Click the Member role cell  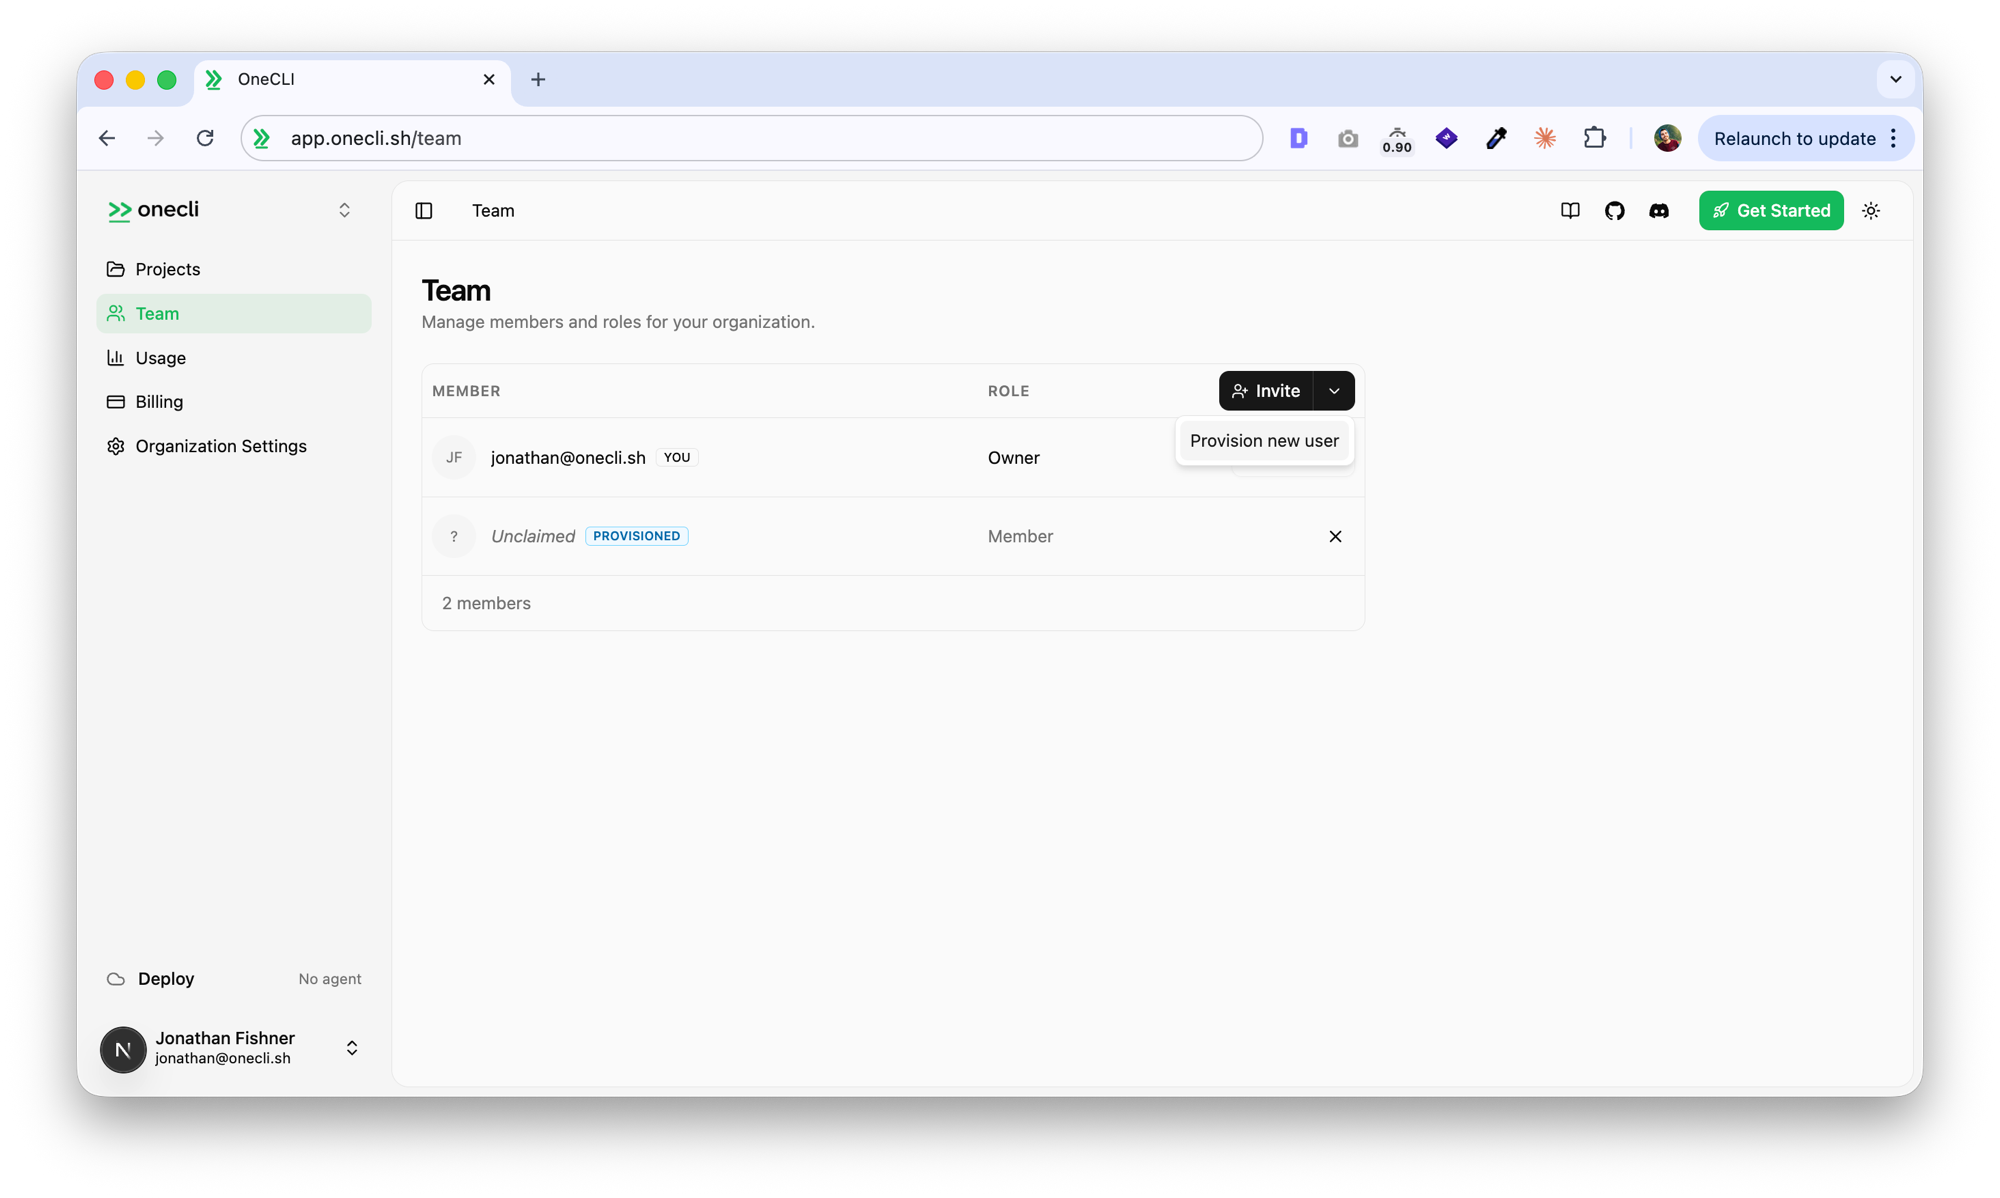click(x=1020, y=536)
